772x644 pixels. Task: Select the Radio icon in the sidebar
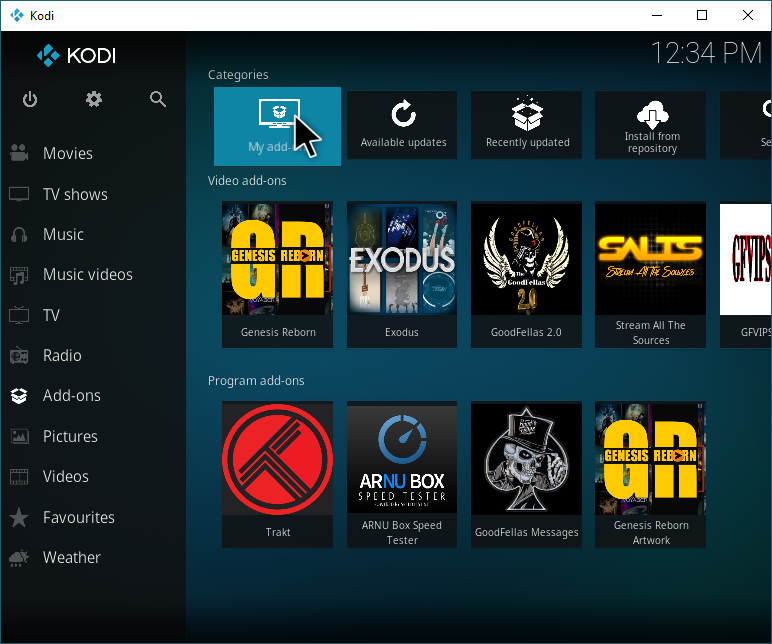click(x=19, y=355)
